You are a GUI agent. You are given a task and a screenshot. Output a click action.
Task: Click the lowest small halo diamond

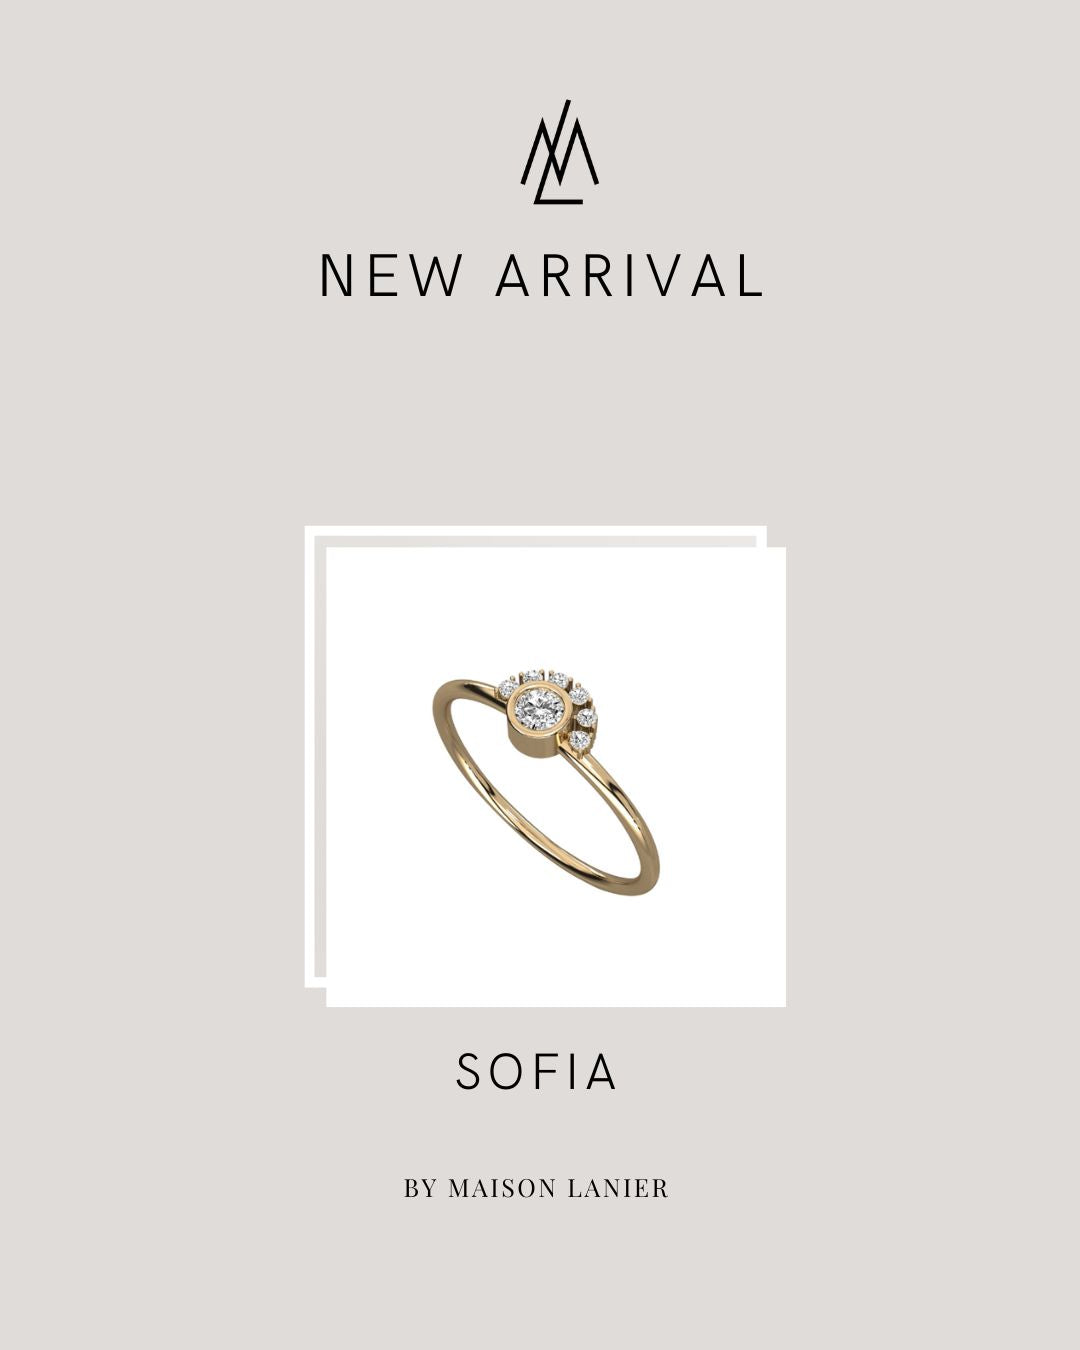[x=579, y=740]
